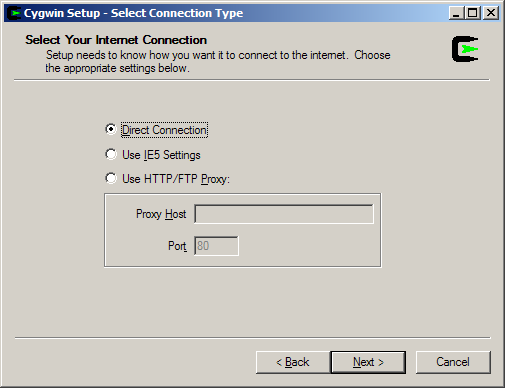Image resolution: width=505 pixels, height=388 pixels.
Task: Minimize the Cygwin Setup window
Action: 456,13
